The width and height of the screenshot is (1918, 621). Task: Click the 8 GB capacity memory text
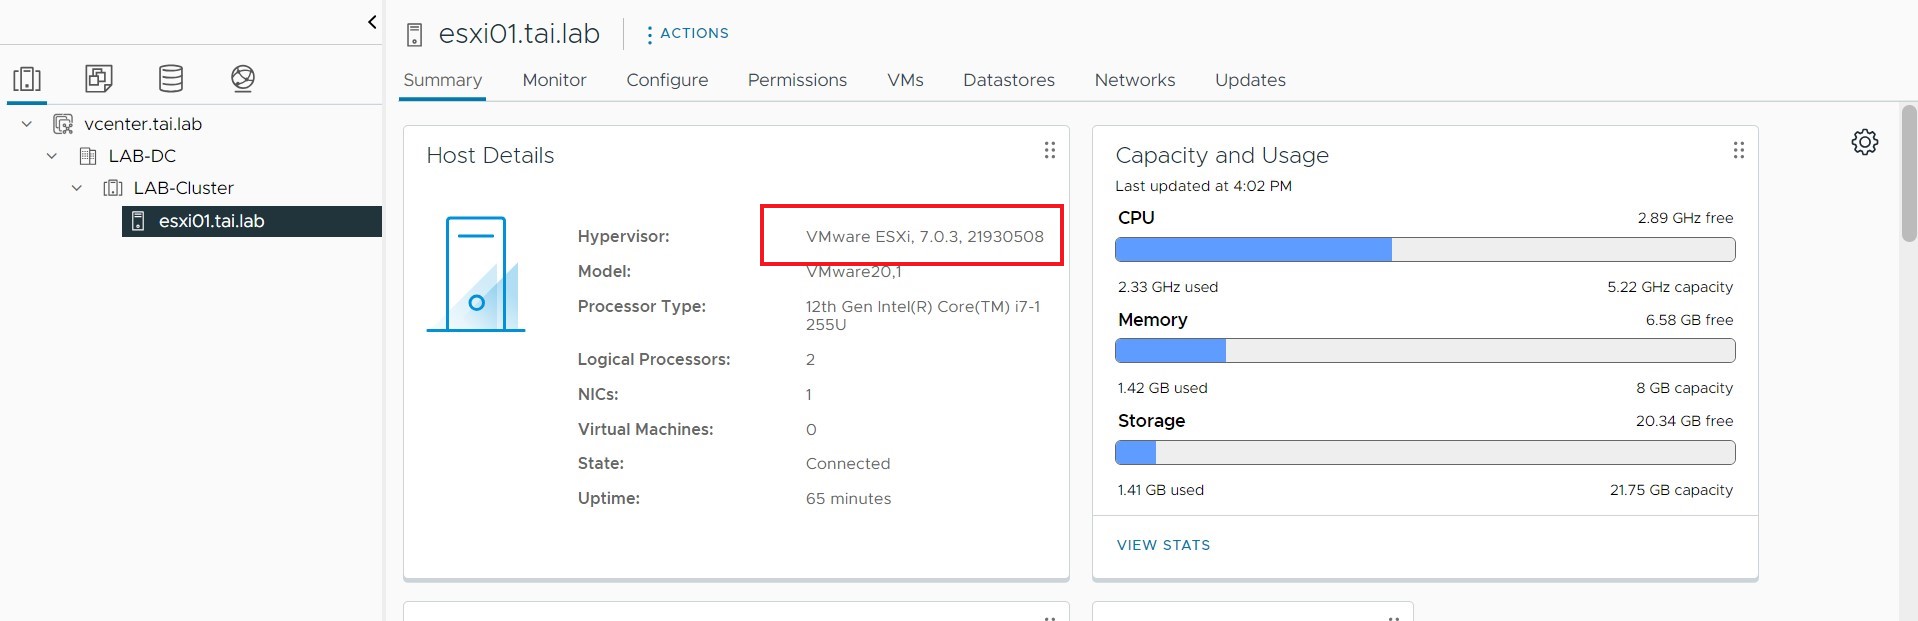pyautogui.click(x=1684, y=388)
